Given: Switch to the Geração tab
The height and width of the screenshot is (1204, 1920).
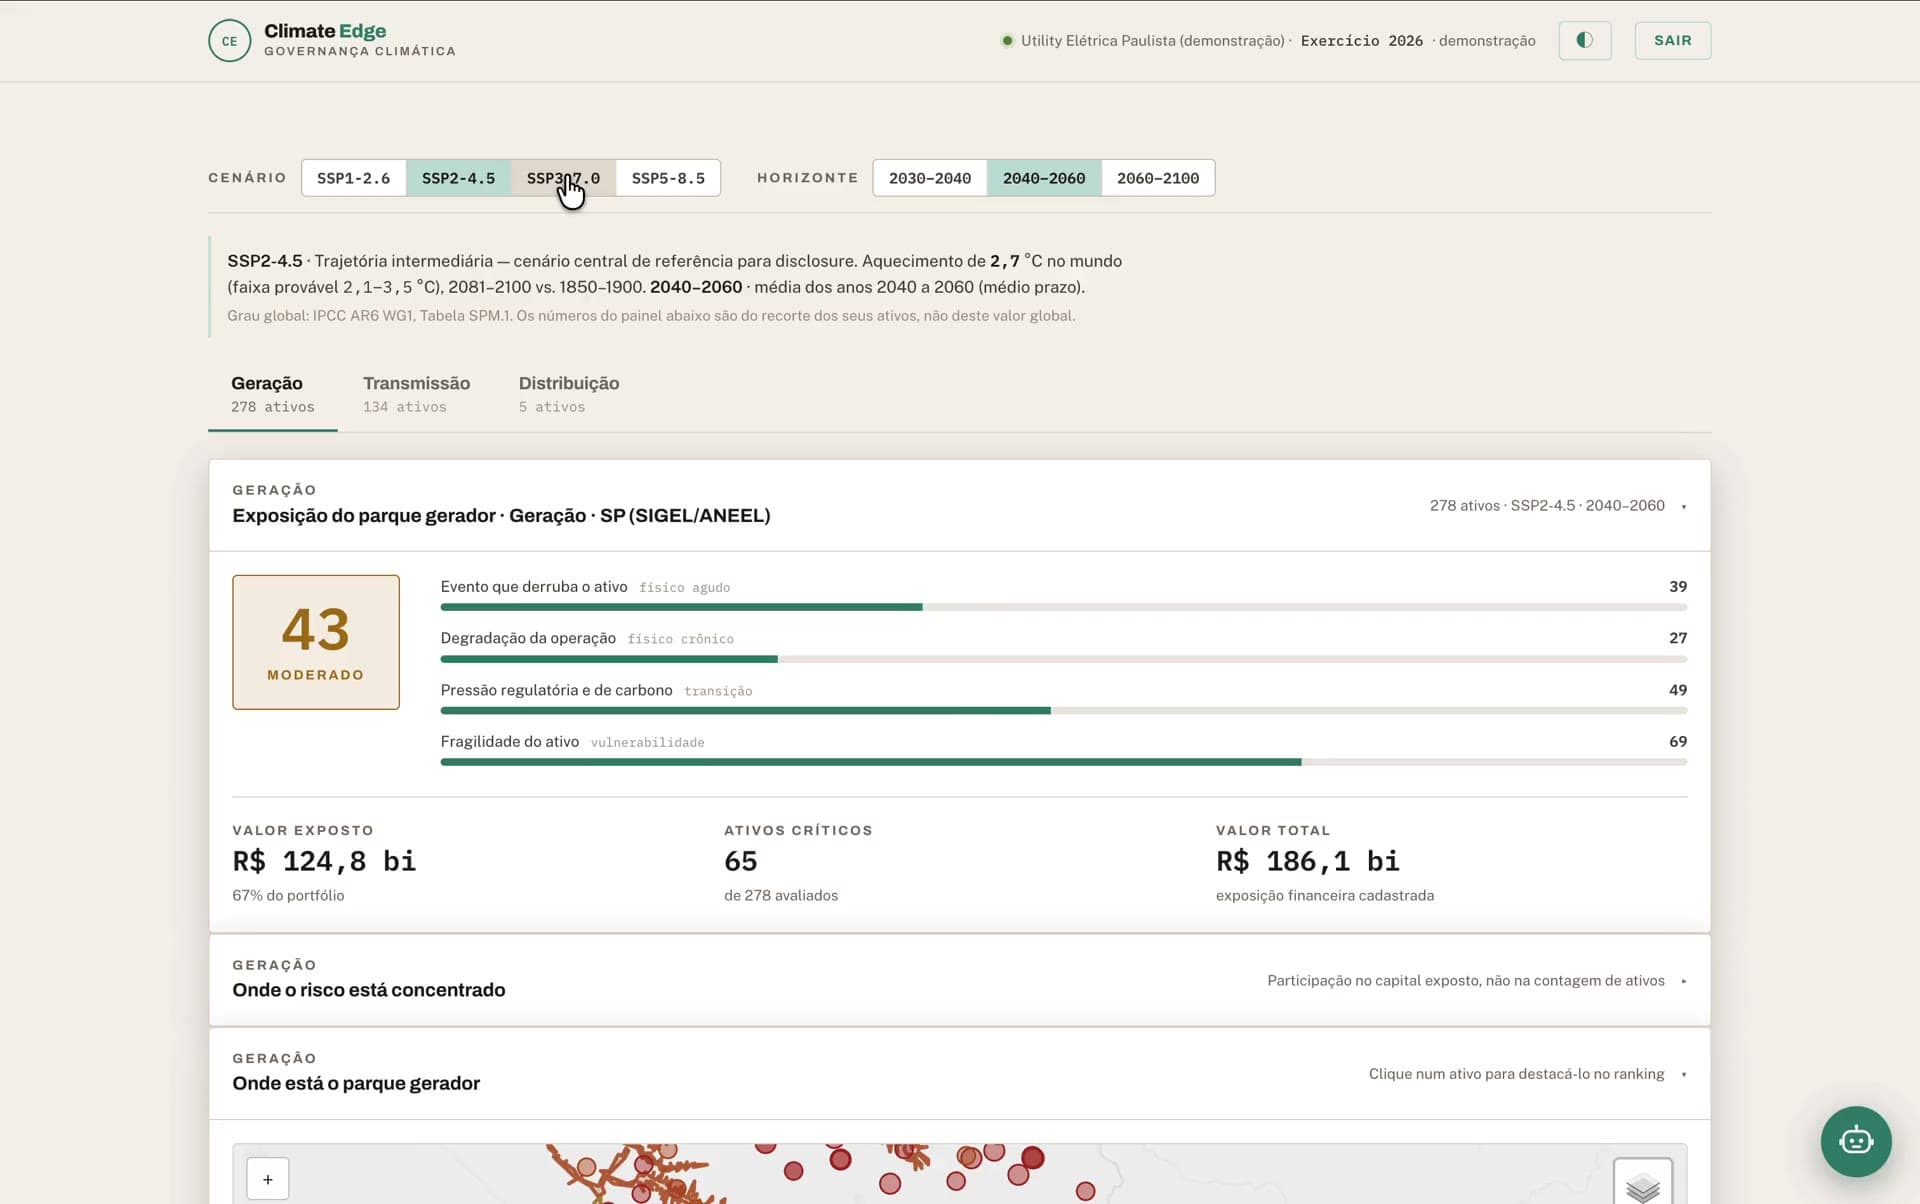Looking at the screenshot, I should tap(272, 394).
